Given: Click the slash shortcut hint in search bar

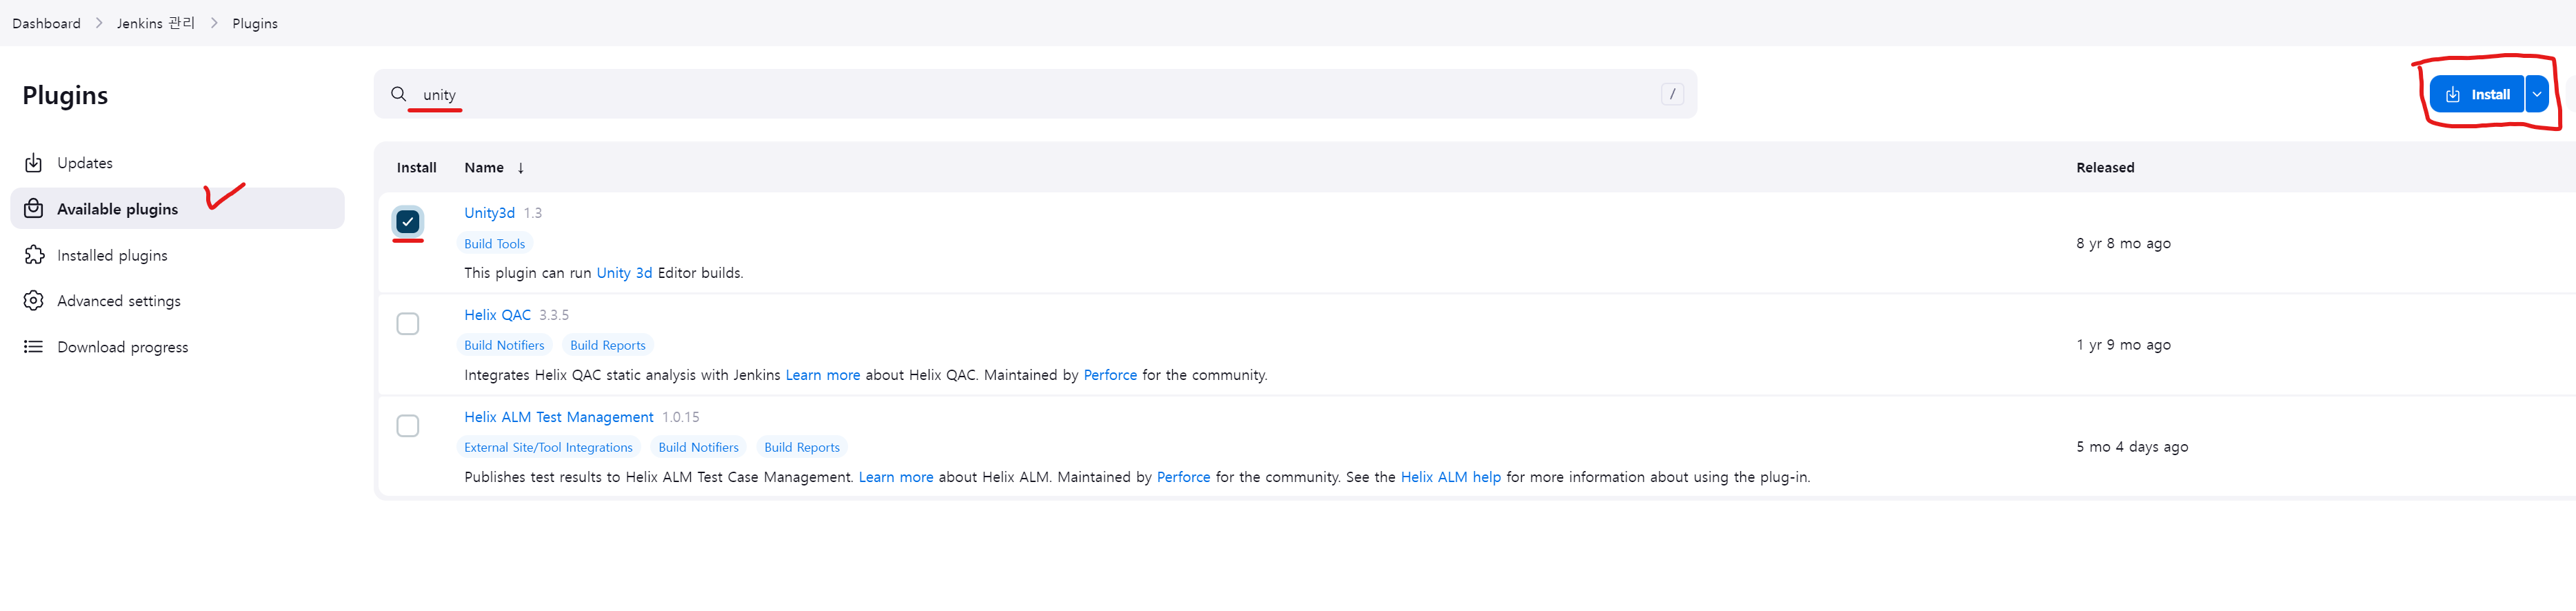Looking at the screenshot, I should pyautogui.click(x=1672, y=94).
